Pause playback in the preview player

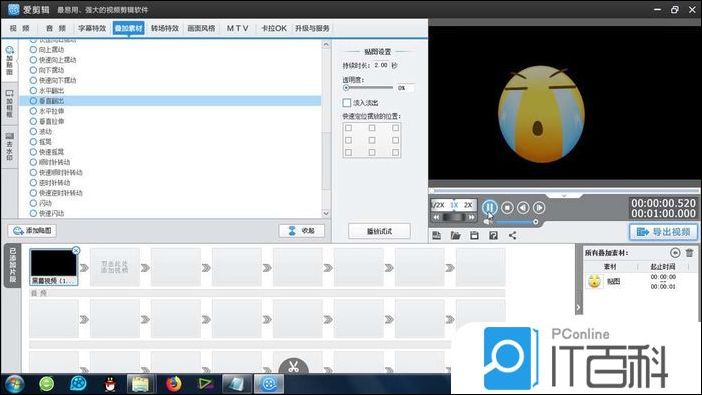coord(489,207)
